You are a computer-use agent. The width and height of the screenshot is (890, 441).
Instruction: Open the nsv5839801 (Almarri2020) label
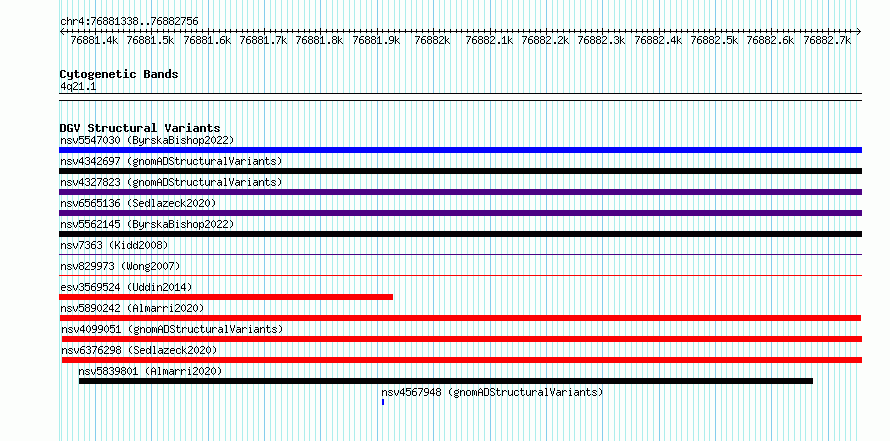(x=150, y=371)
